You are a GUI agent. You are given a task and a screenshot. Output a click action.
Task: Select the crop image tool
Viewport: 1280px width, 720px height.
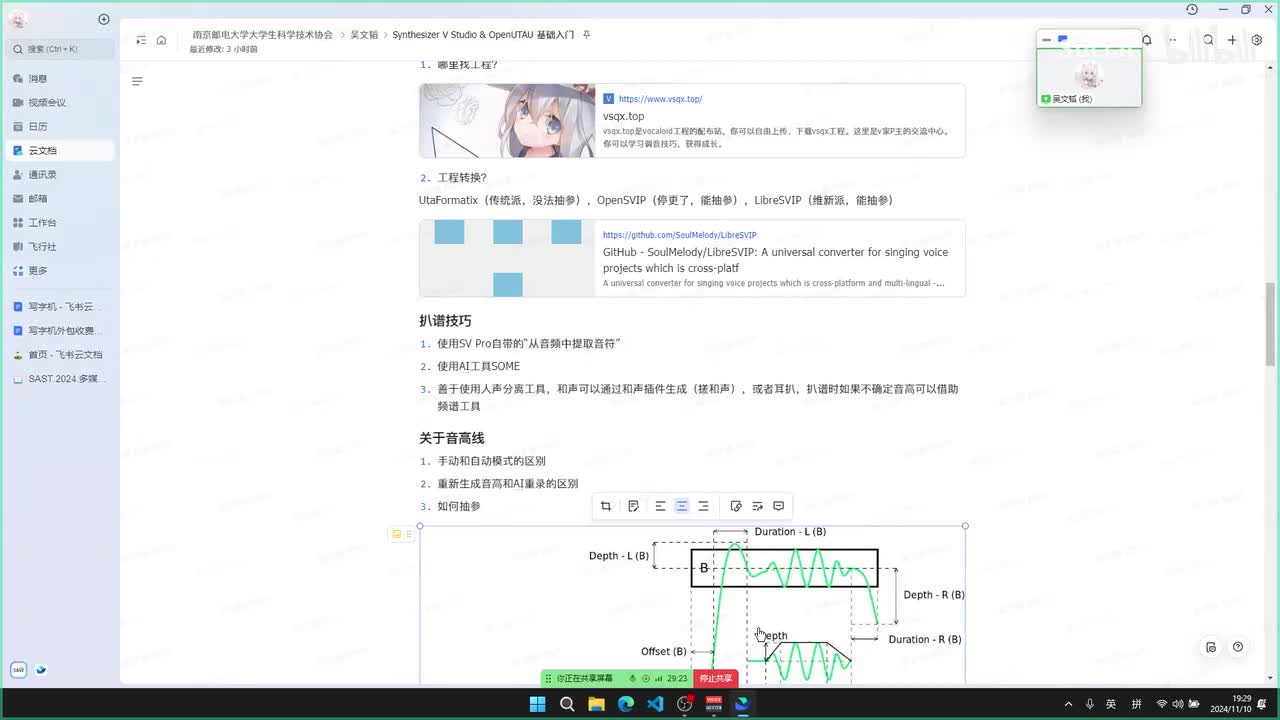point(606,506)
